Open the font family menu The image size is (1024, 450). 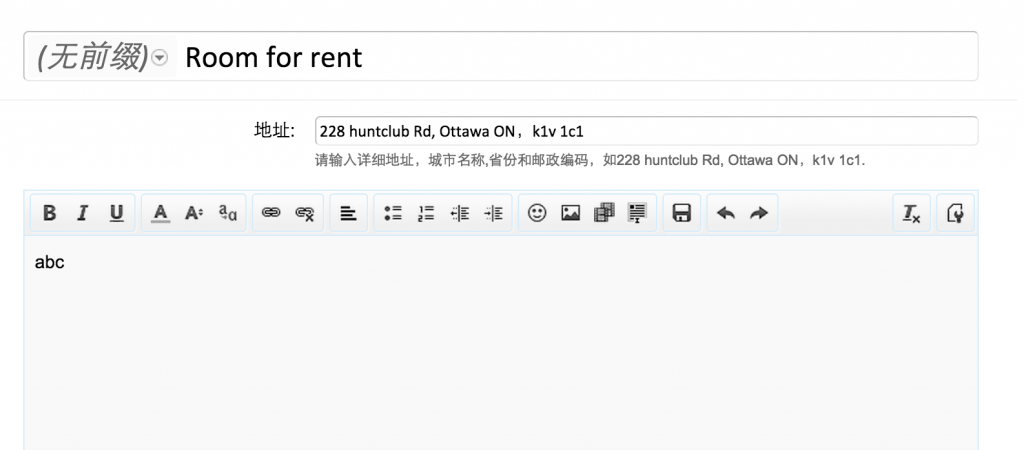pyautogui.click(x=228, y=213)
